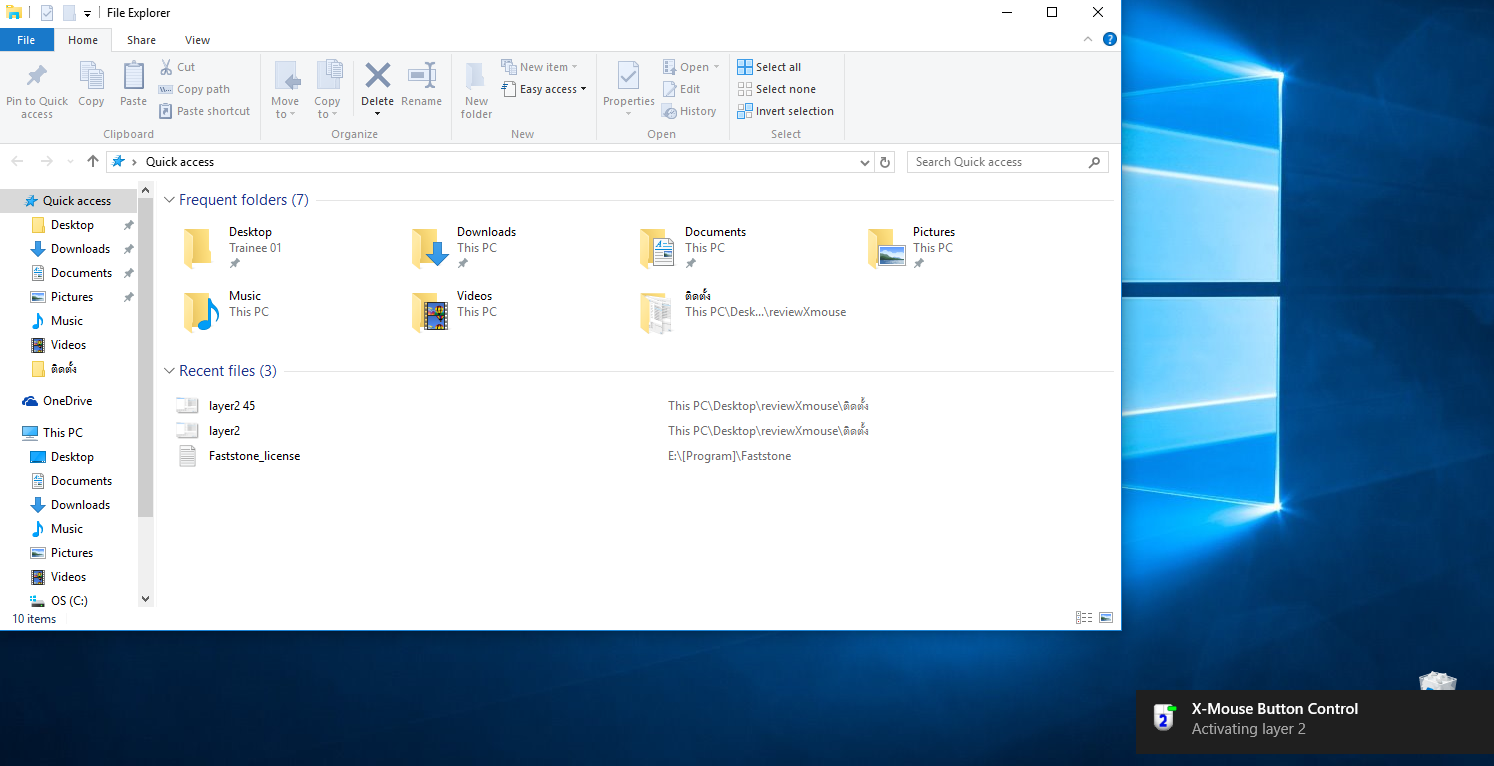Click the Delete icon in the ribbon
1494x766 pixels.
coord(377,76)
